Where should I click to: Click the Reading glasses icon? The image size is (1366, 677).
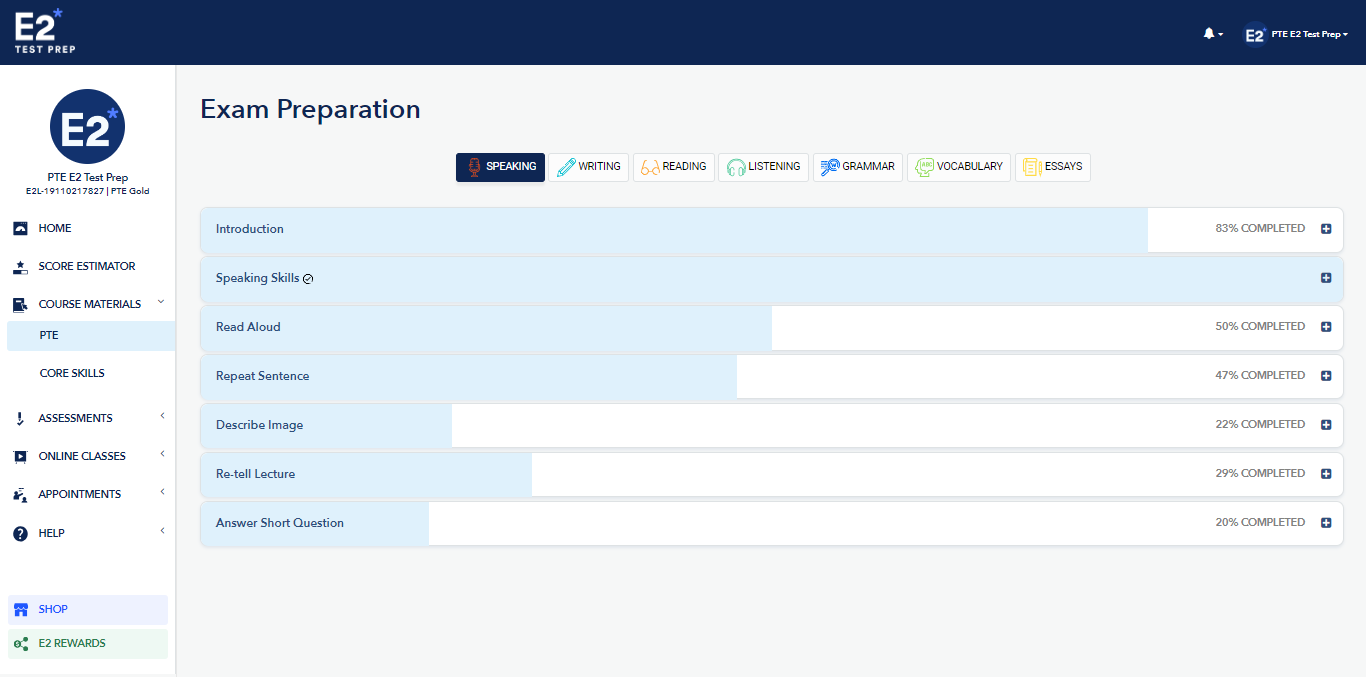click(x=648, y=166)
